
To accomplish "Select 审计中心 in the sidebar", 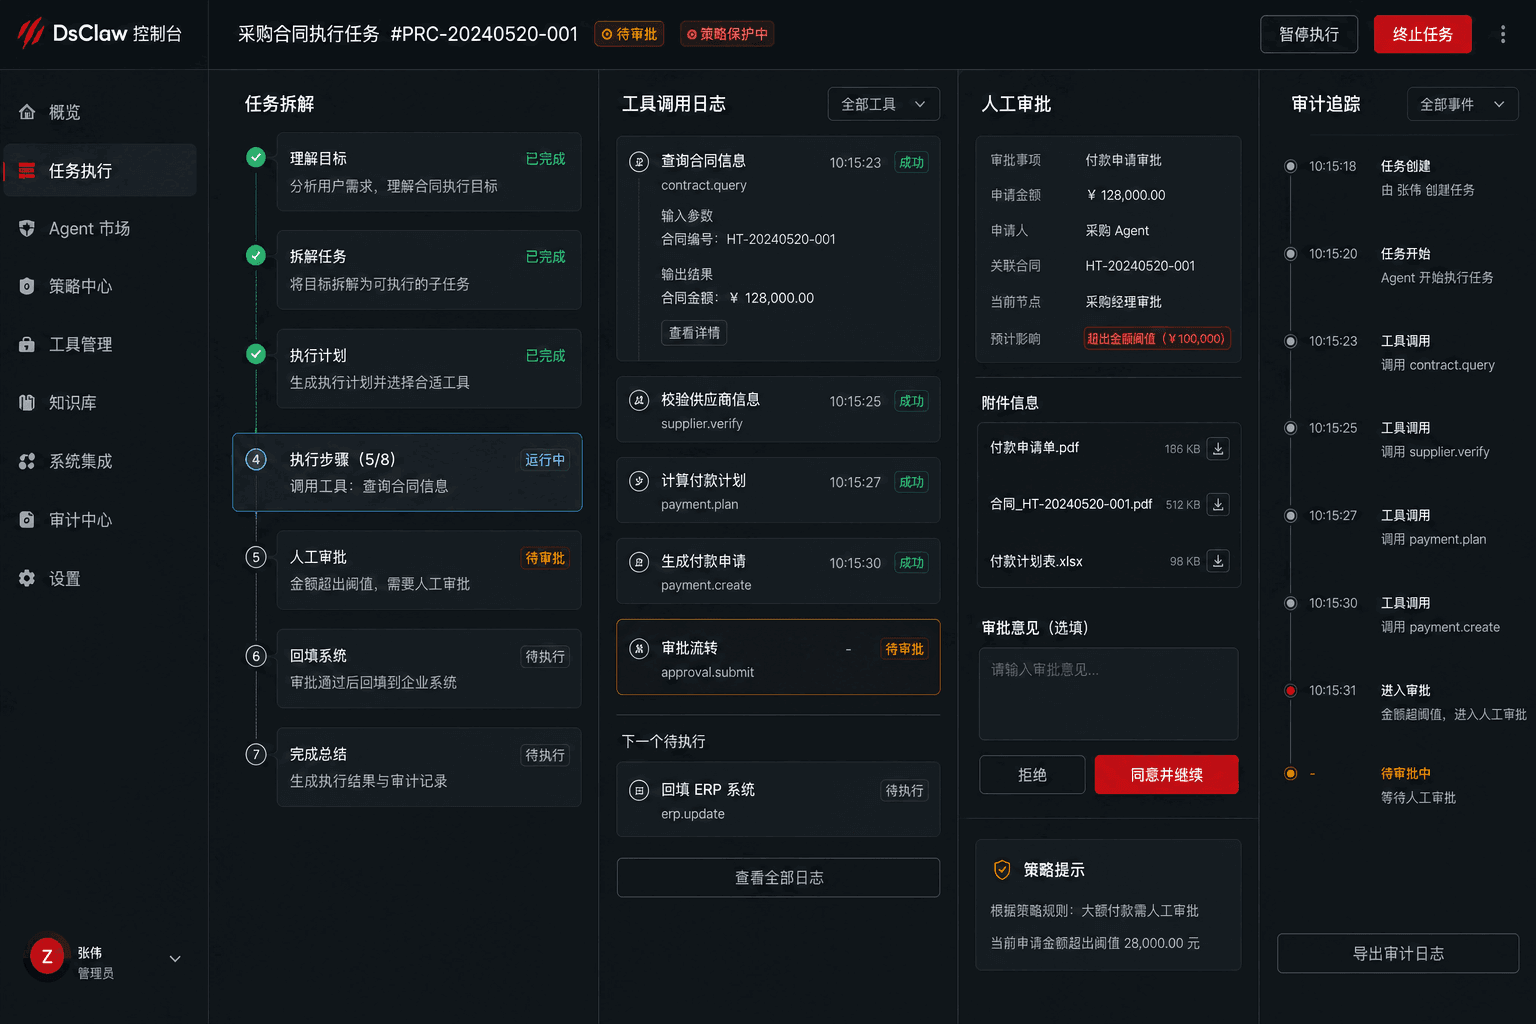I will pyautogui.click(x=100, y=520).
